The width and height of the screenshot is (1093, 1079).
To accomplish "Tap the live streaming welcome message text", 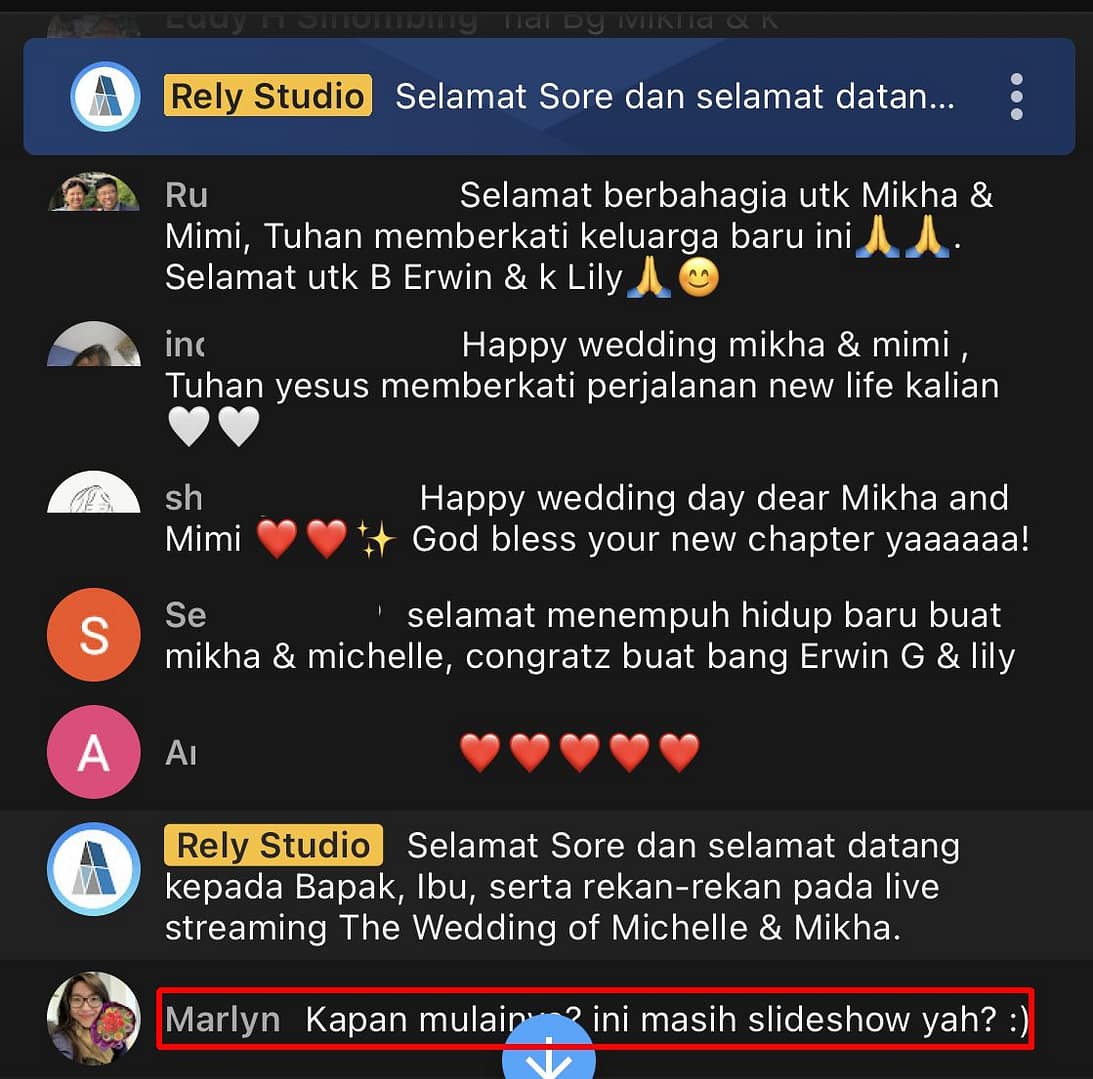I will [x=562, y=886].
